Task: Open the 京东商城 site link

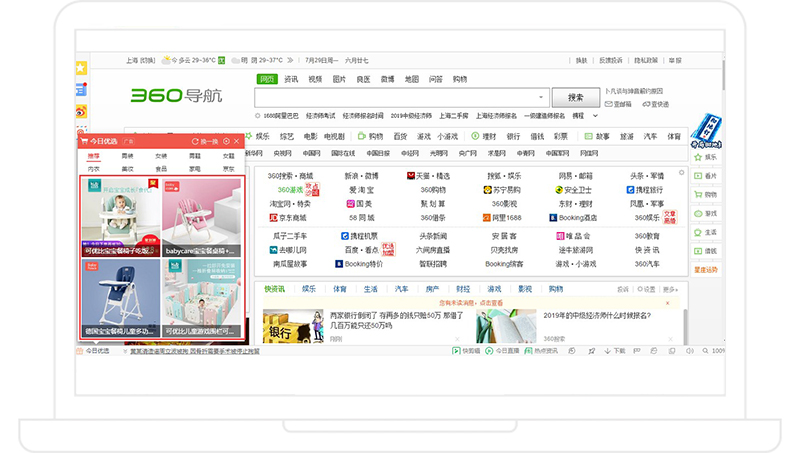Action: pyautogui.click(x=288, y=218)
